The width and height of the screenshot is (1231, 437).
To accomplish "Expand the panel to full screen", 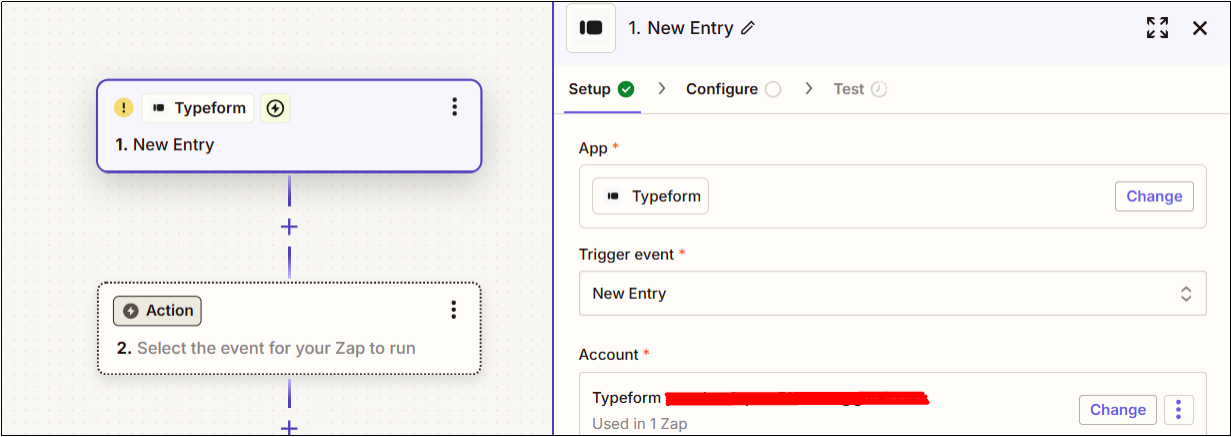I will [x=1157, y=28].
